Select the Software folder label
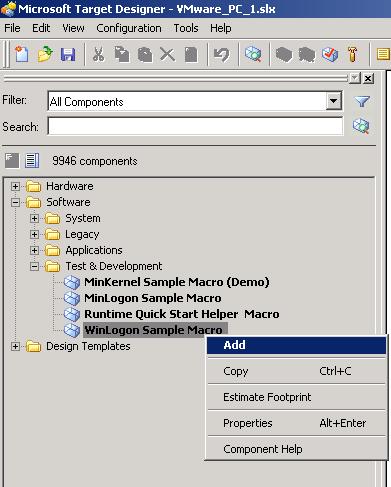Viewport: 391px width, 487px height. [68, 202]
